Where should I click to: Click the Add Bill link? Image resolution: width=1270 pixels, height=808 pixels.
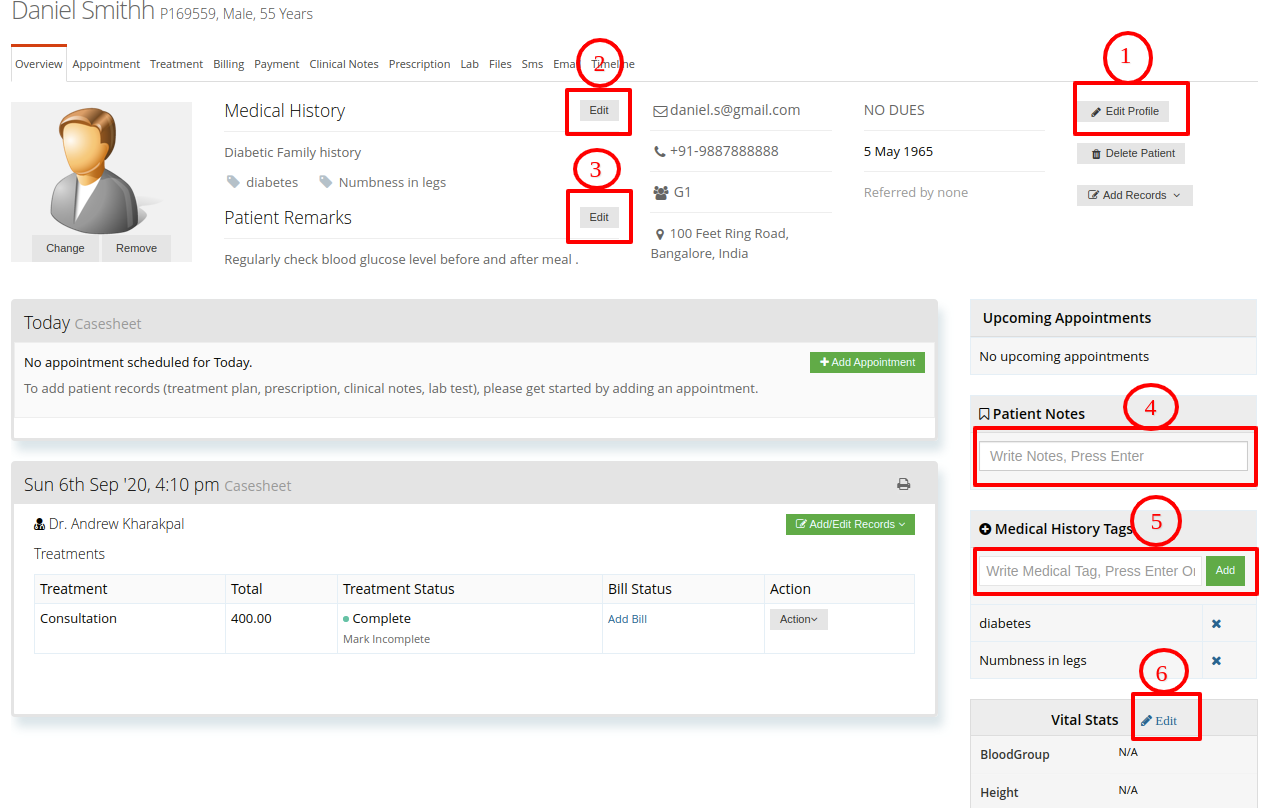coord(627,620)
